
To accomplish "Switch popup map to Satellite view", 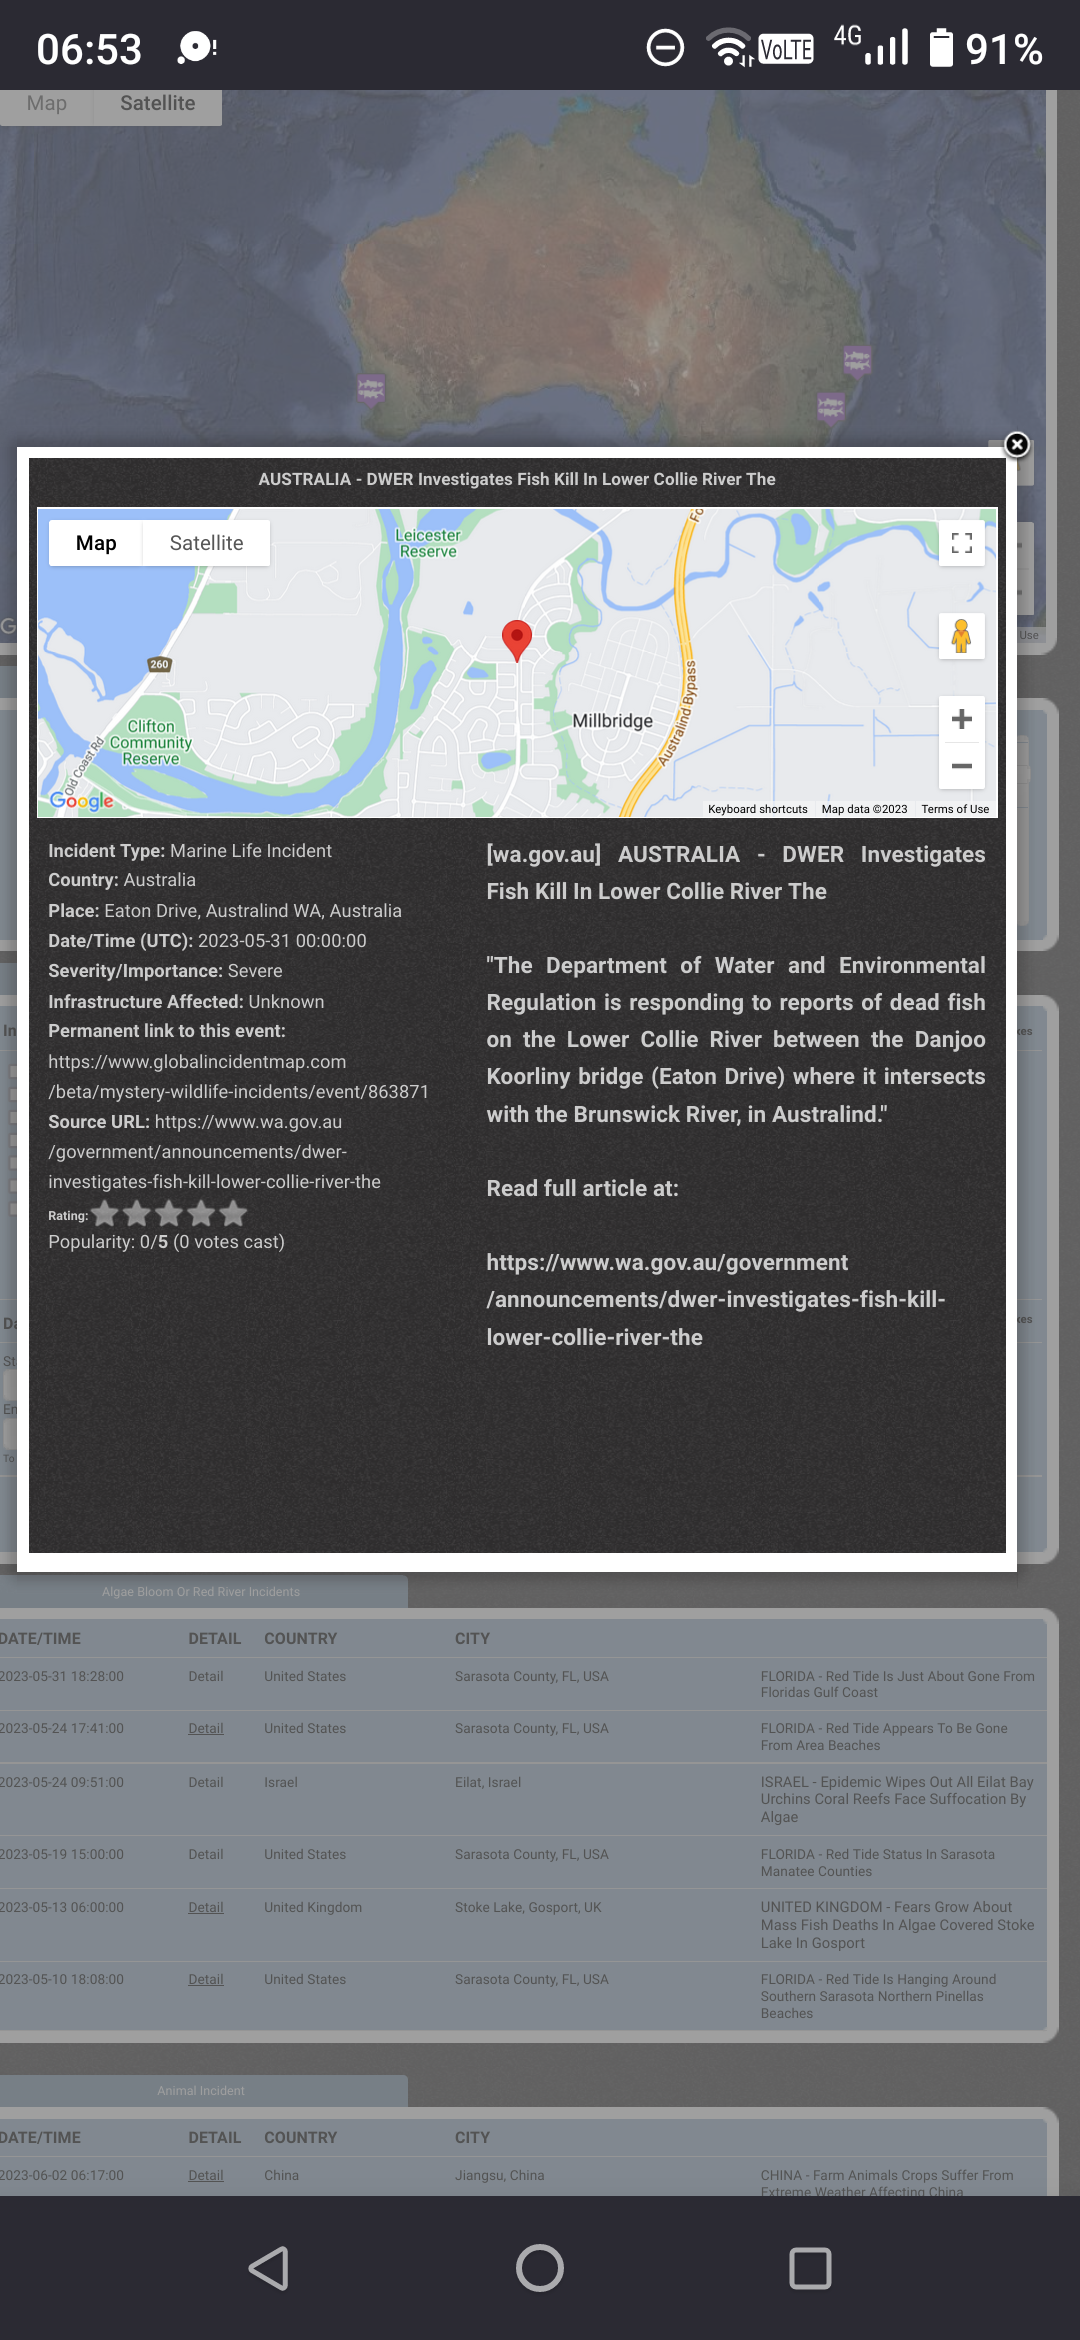I will pos(206,543).
